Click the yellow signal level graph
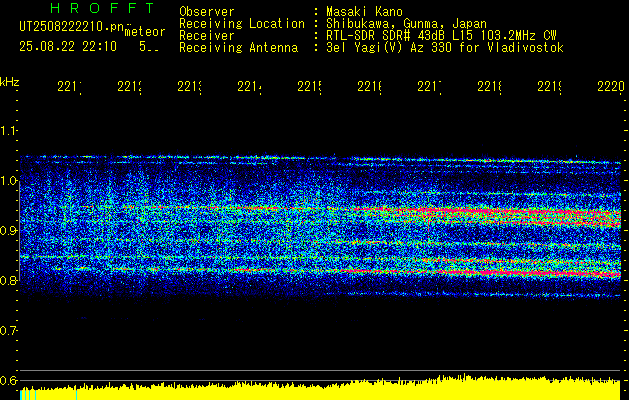629x400 pixels. pyautogui.click(x=320, y=388)
